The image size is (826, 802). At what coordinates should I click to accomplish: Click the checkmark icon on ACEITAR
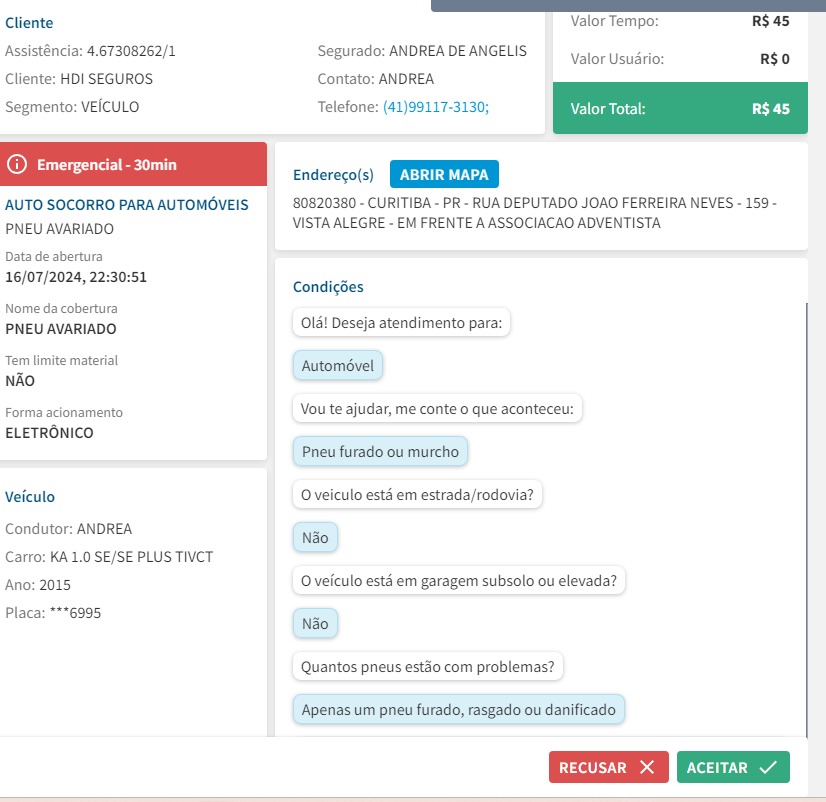click(x=768, y=767)
